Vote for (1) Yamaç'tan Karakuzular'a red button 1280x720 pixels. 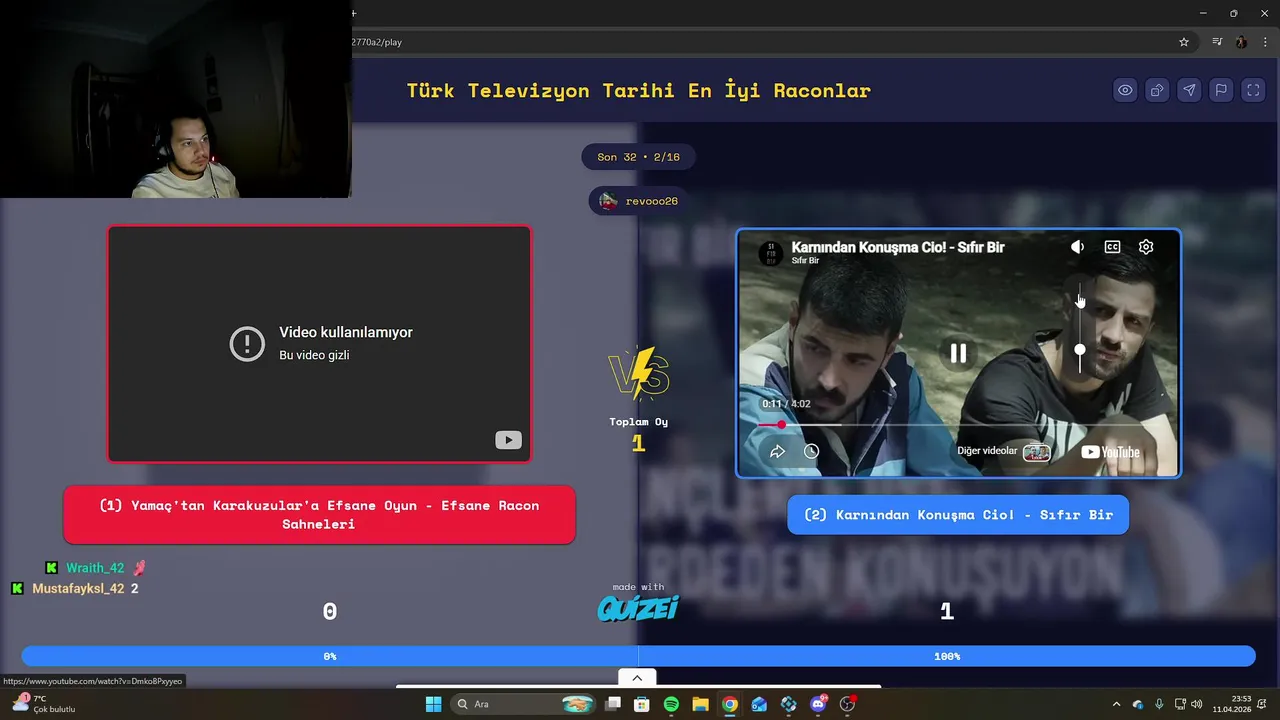click(x=319, y=515)
